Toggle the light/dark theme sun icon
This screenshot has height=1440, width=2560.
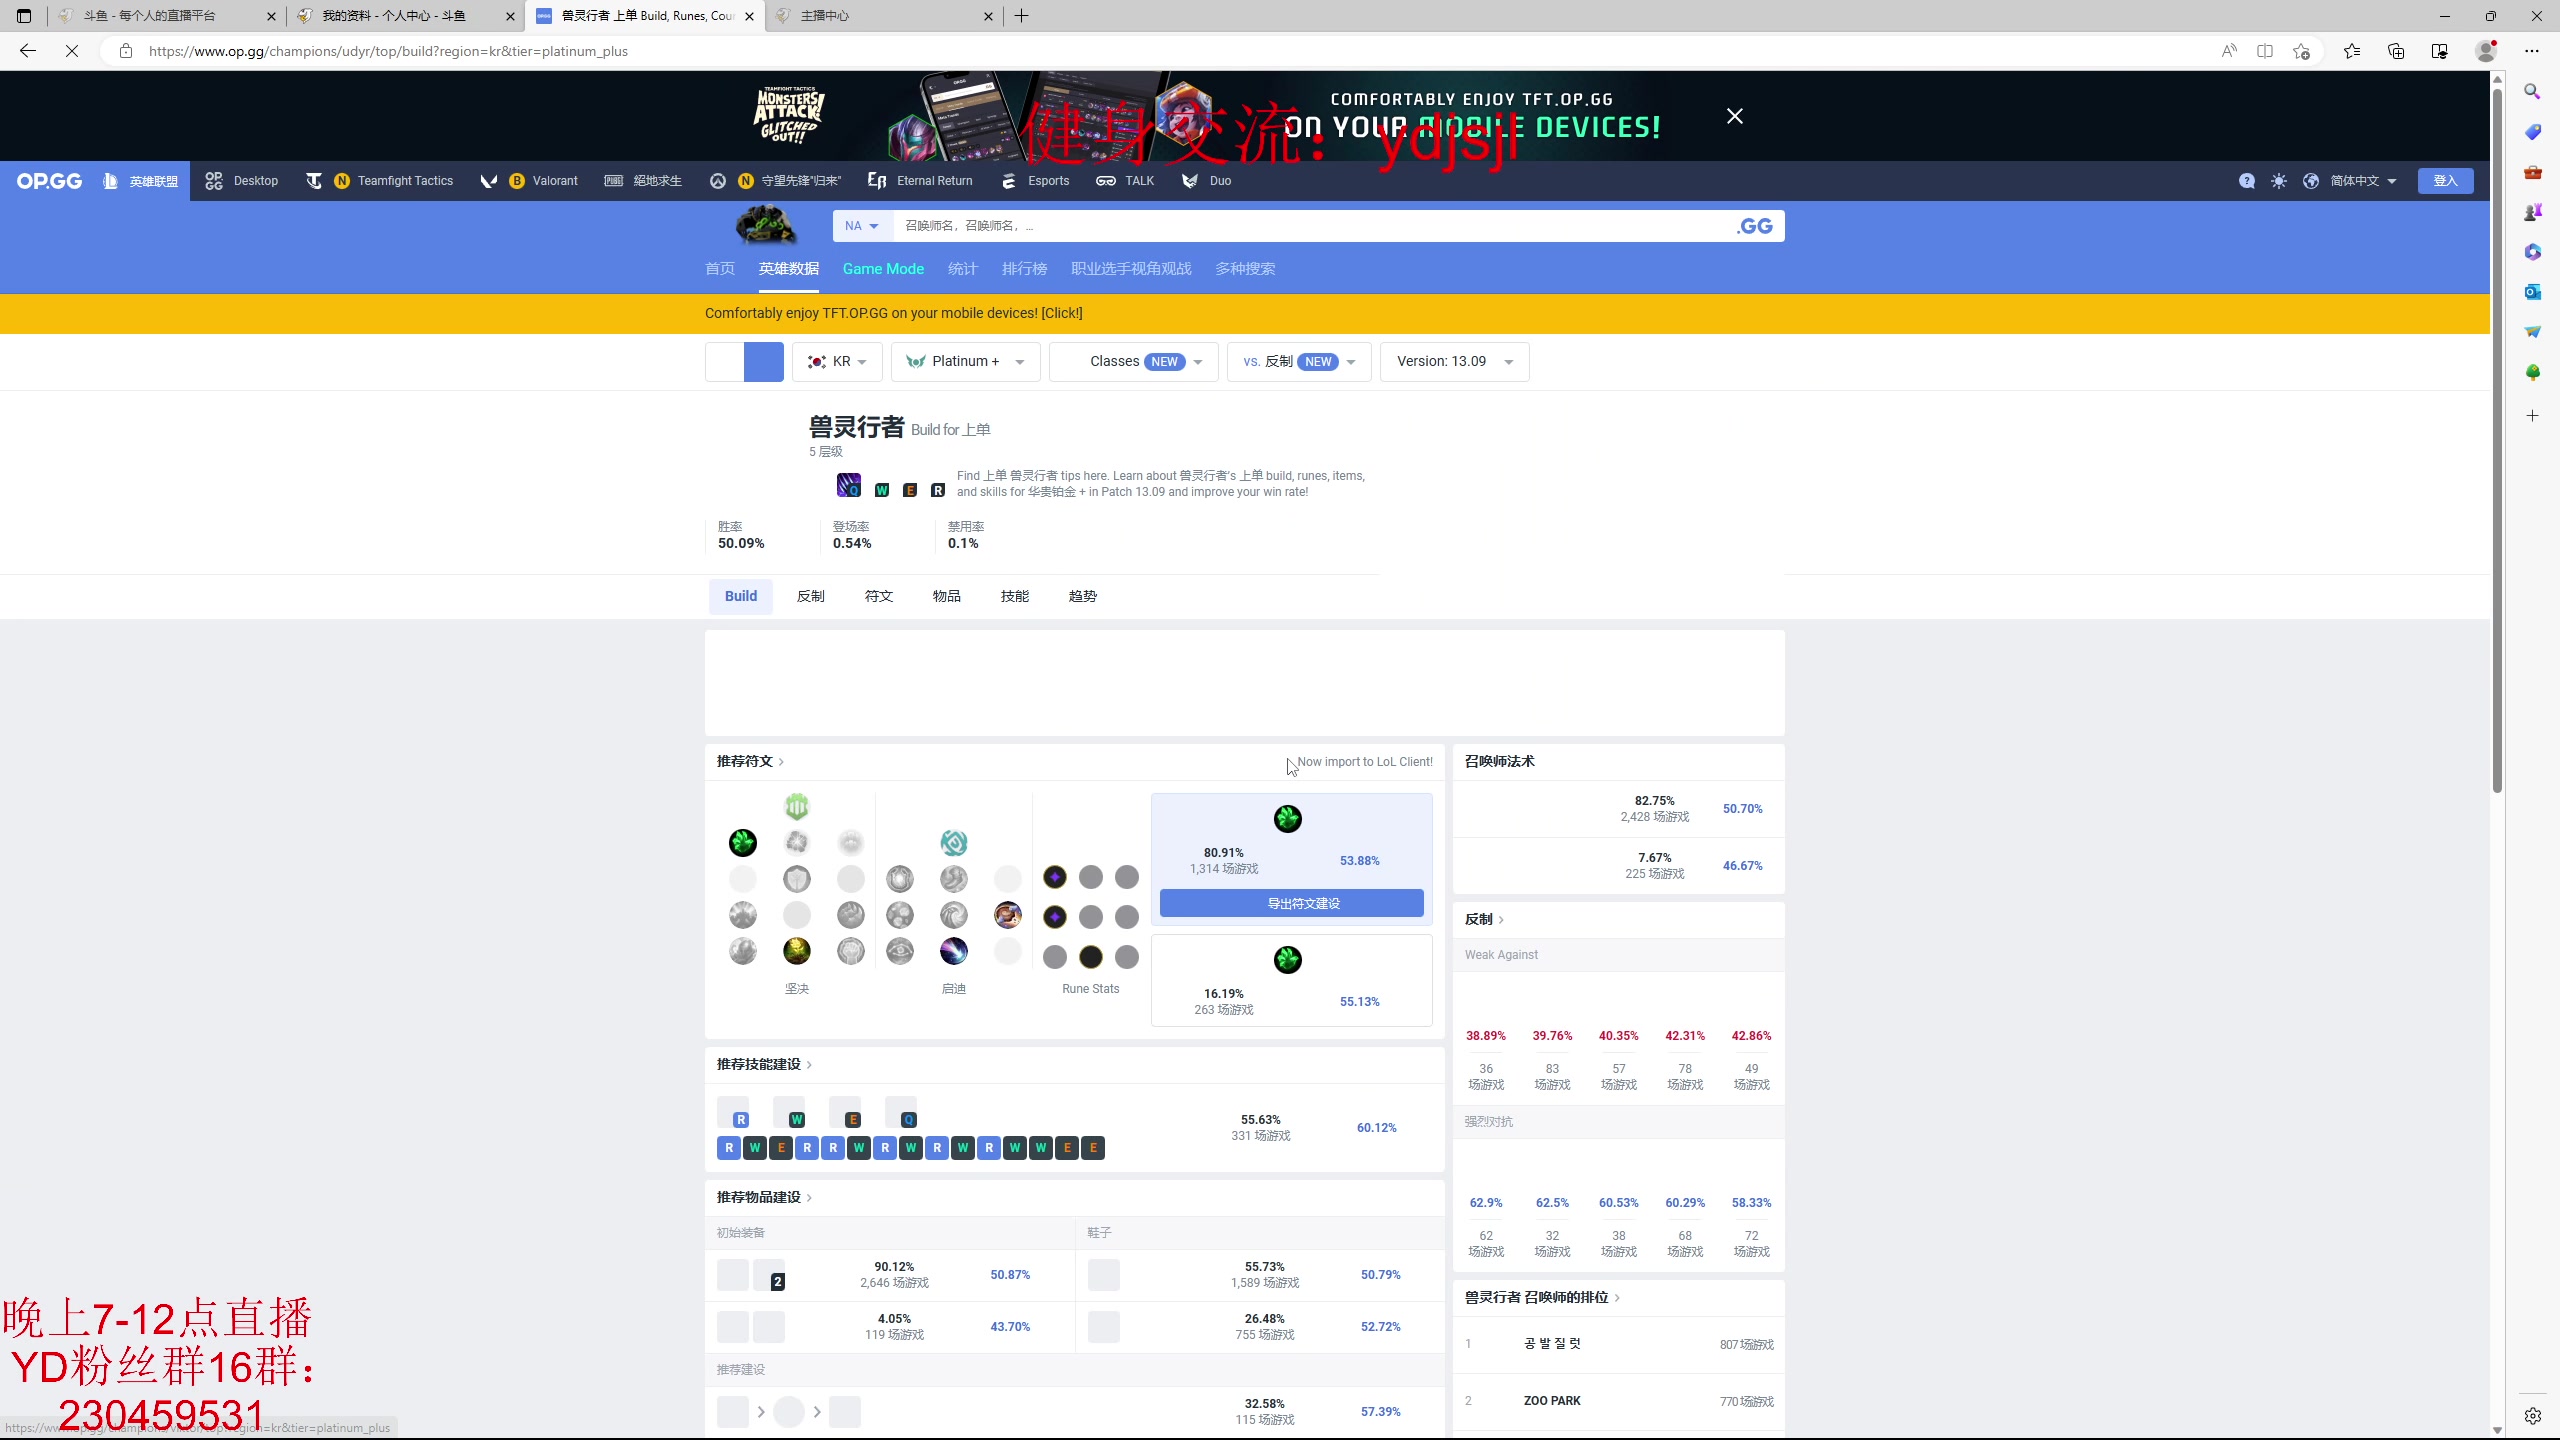pyautogui.click(x=2279, y=181)
